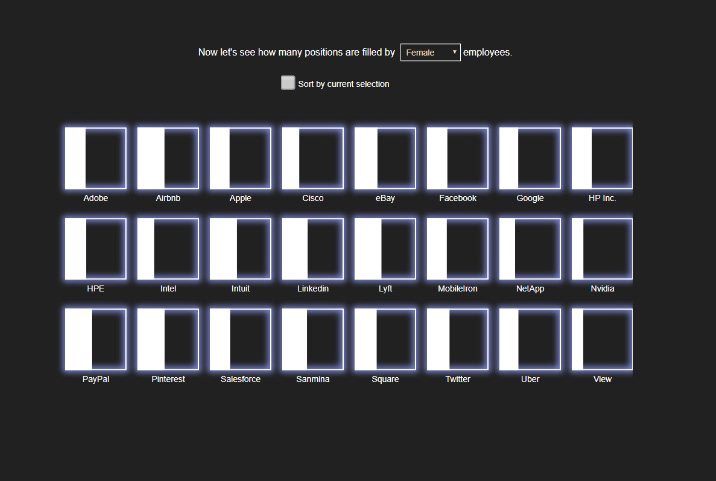Click the 'Cisco' label text
Viewport: 716px width, 481px height.
pos(313,198)
